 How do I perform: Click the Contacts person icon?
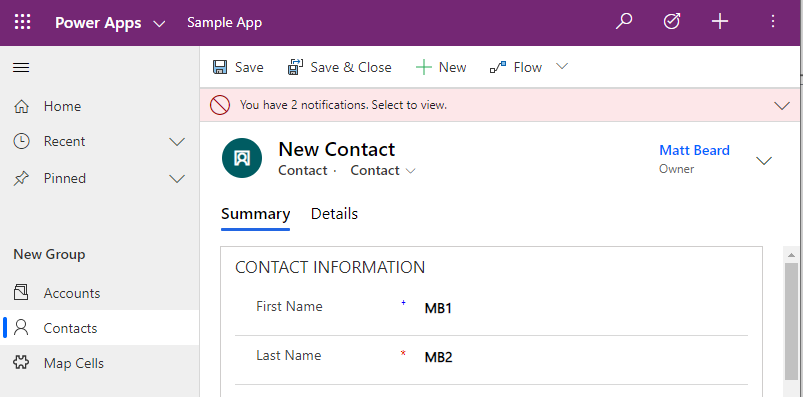tap(21, 328)
